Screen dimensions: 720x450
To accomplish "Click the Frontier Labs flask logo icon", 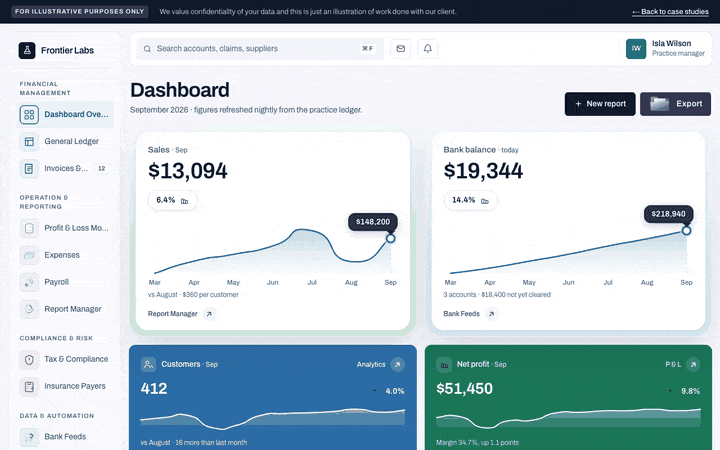I will [27, 51].
